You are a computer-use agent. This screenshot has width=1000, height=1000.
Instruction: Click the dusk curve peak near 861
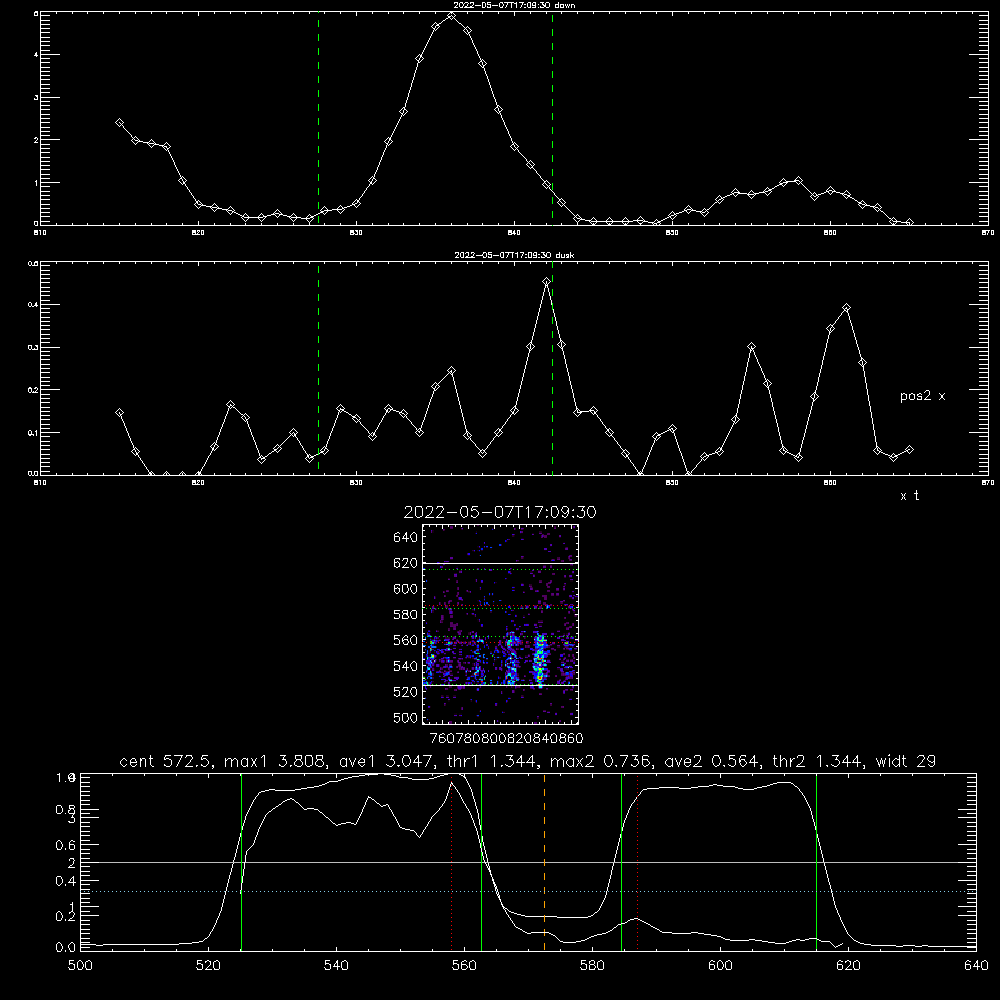tap(846, 308)
